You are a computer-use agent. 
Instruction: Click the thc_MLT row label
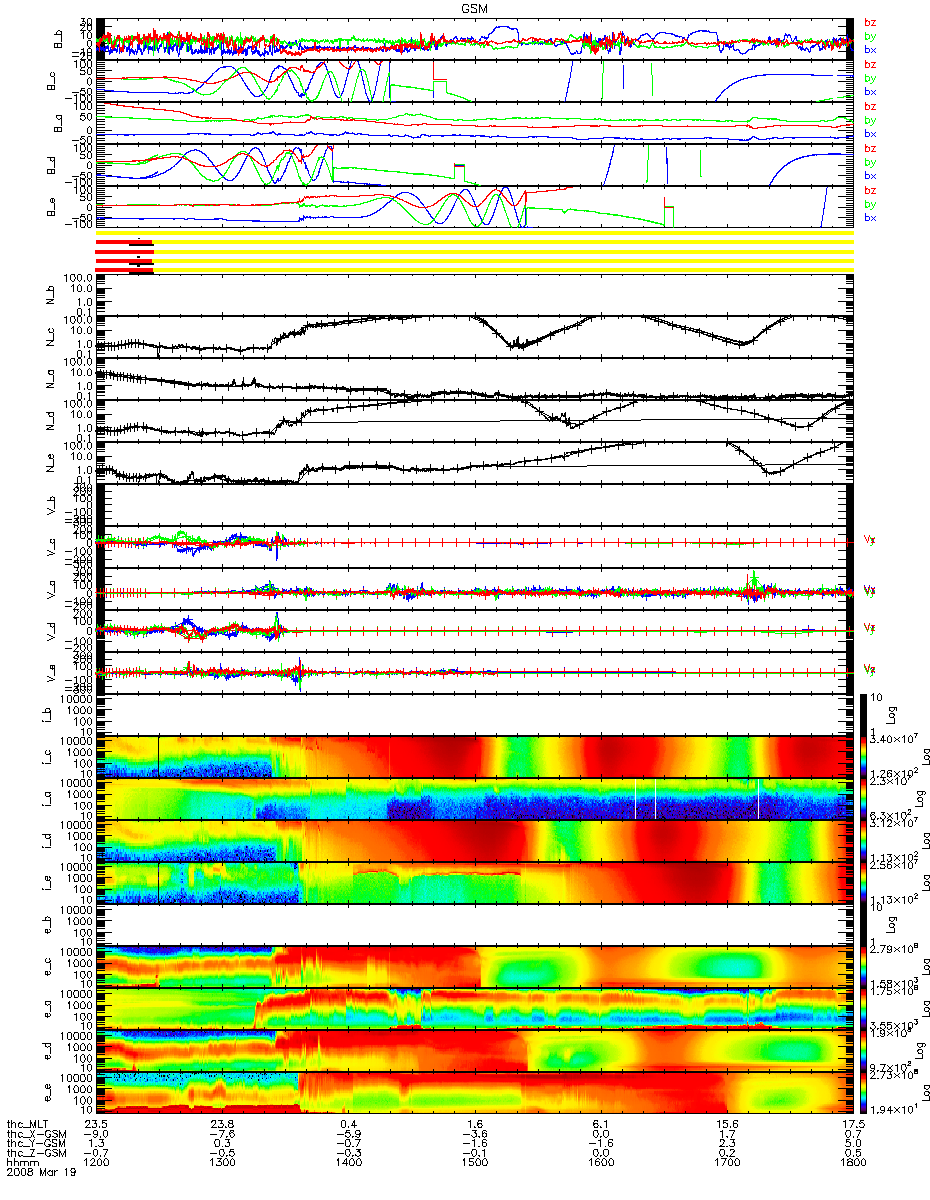(x=27, y=1123)
